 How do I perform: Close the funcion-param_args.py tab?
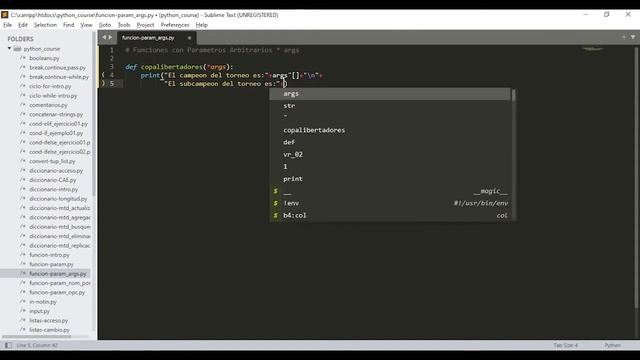click(x=189, y=38)
